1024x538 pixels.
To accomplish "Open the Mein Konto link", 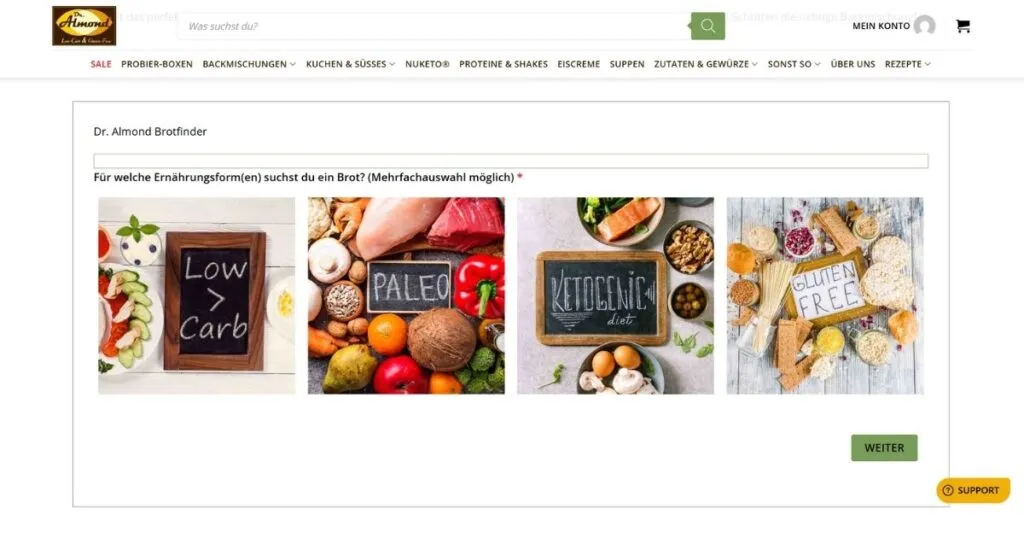I will 881,26.
